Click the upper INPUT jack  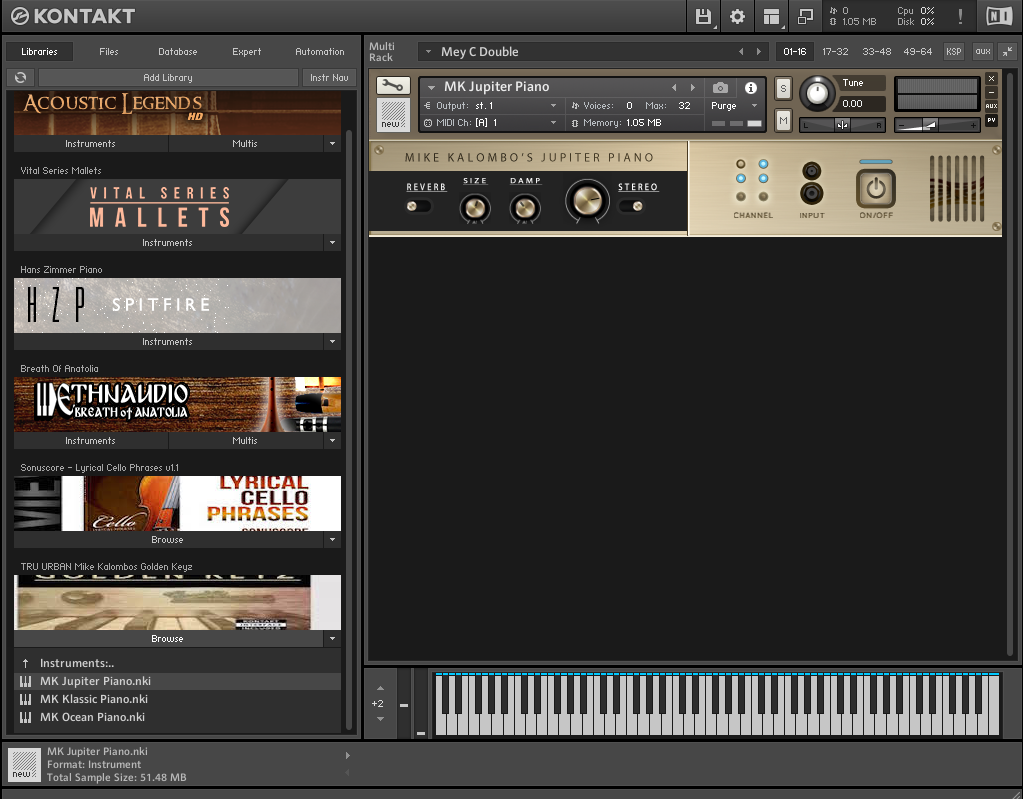(x=812, y=171)
